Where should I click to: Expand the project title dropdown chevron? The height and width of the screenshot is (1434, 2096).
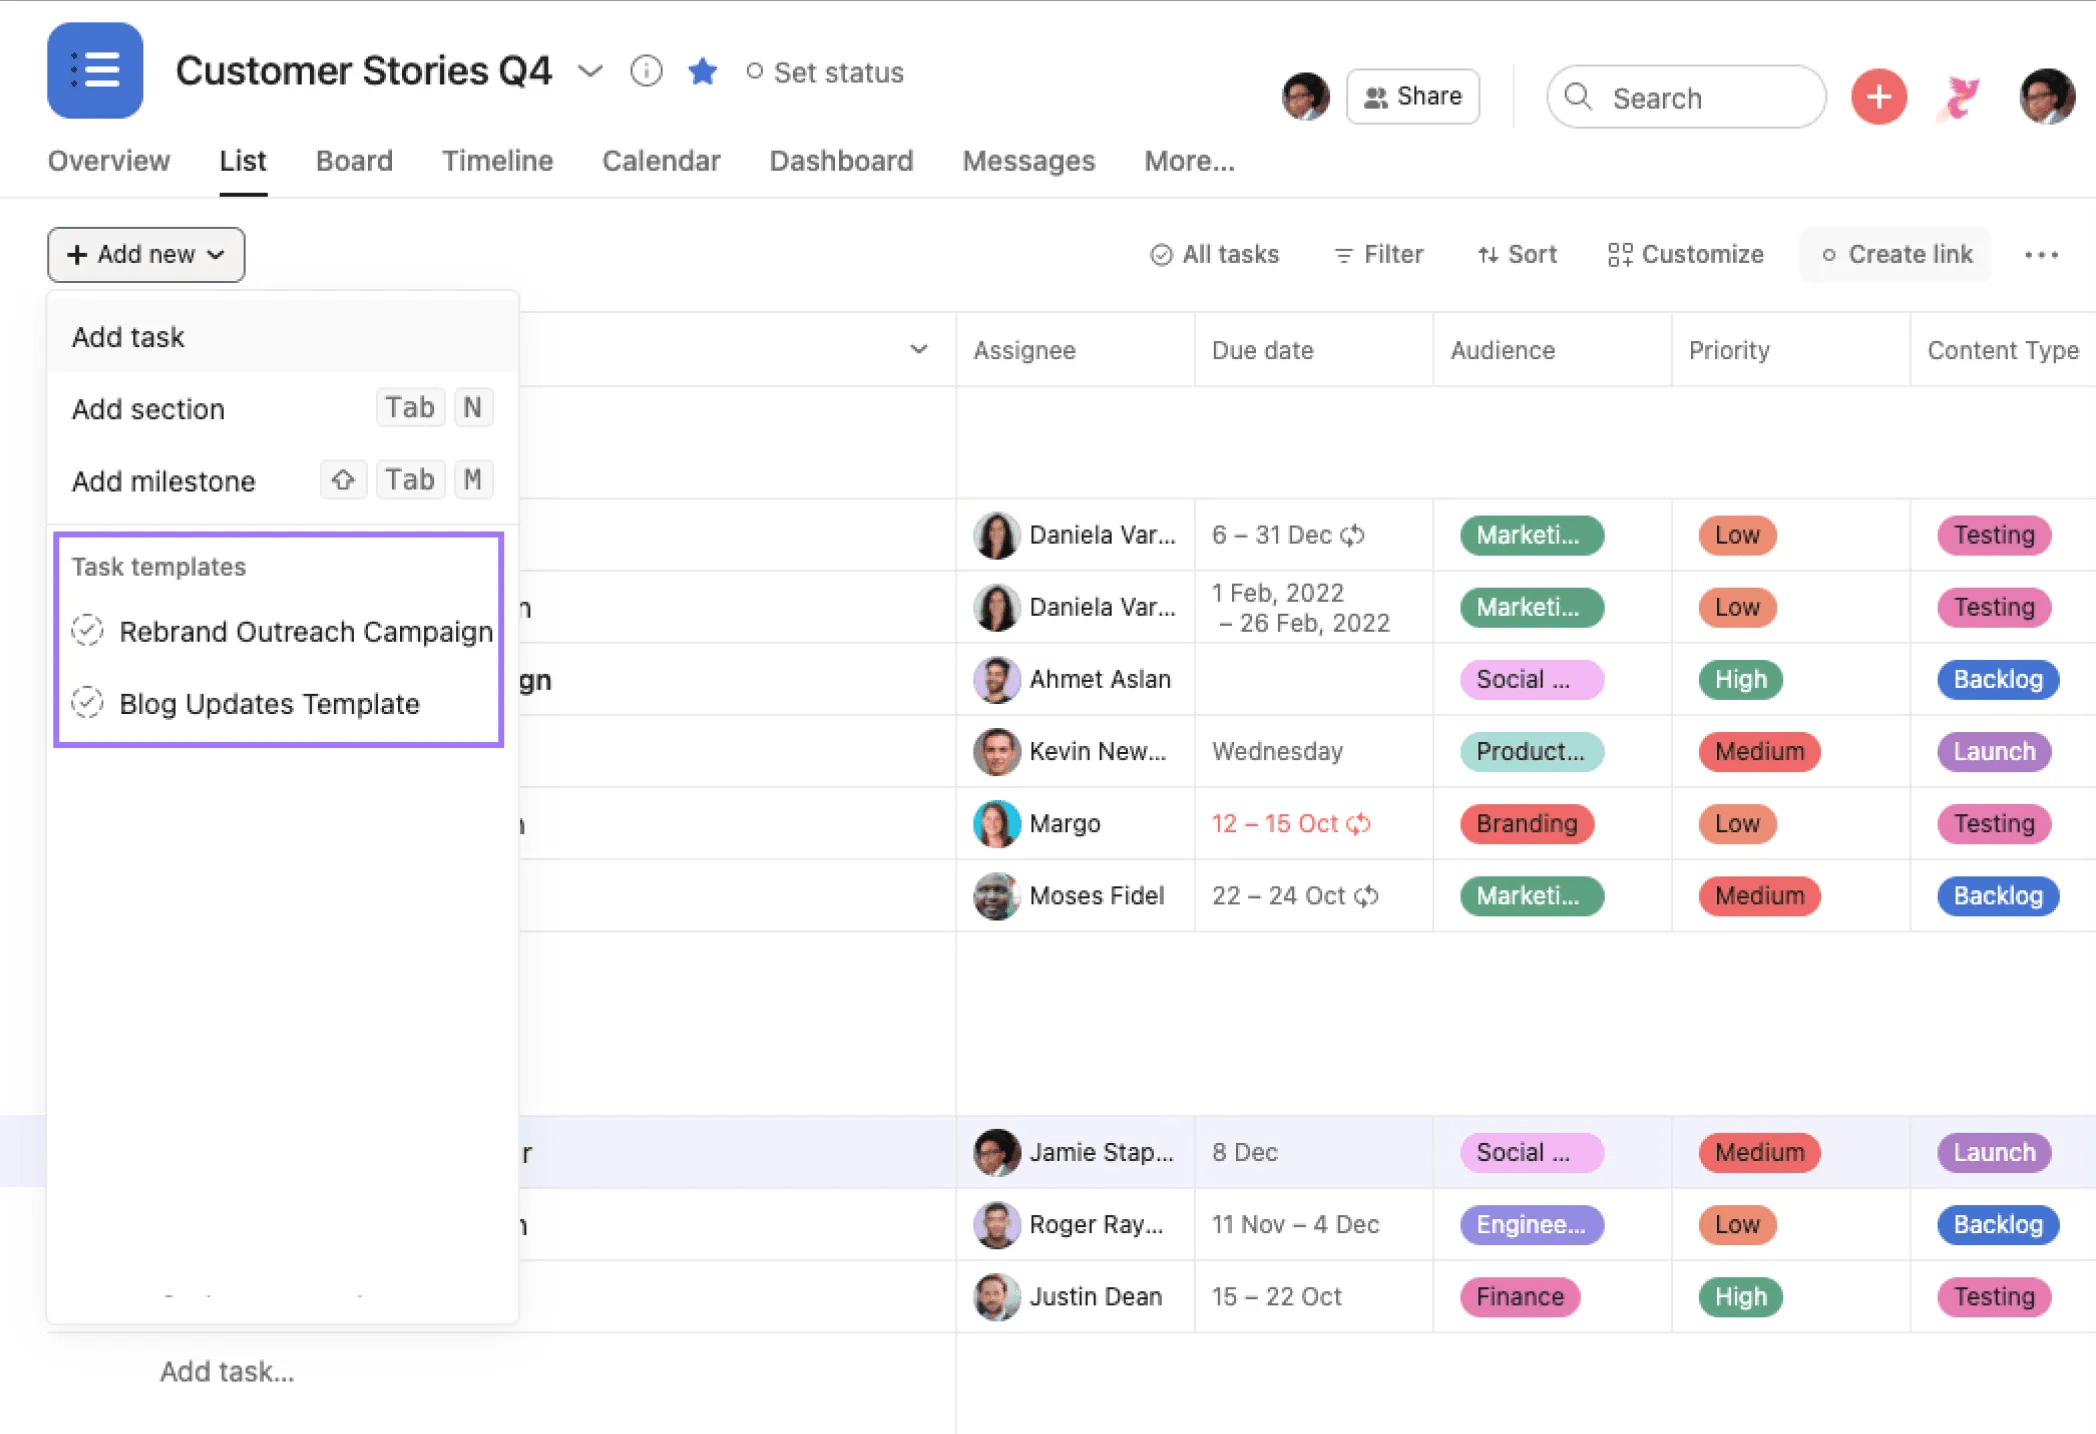[x=590, y=71]
